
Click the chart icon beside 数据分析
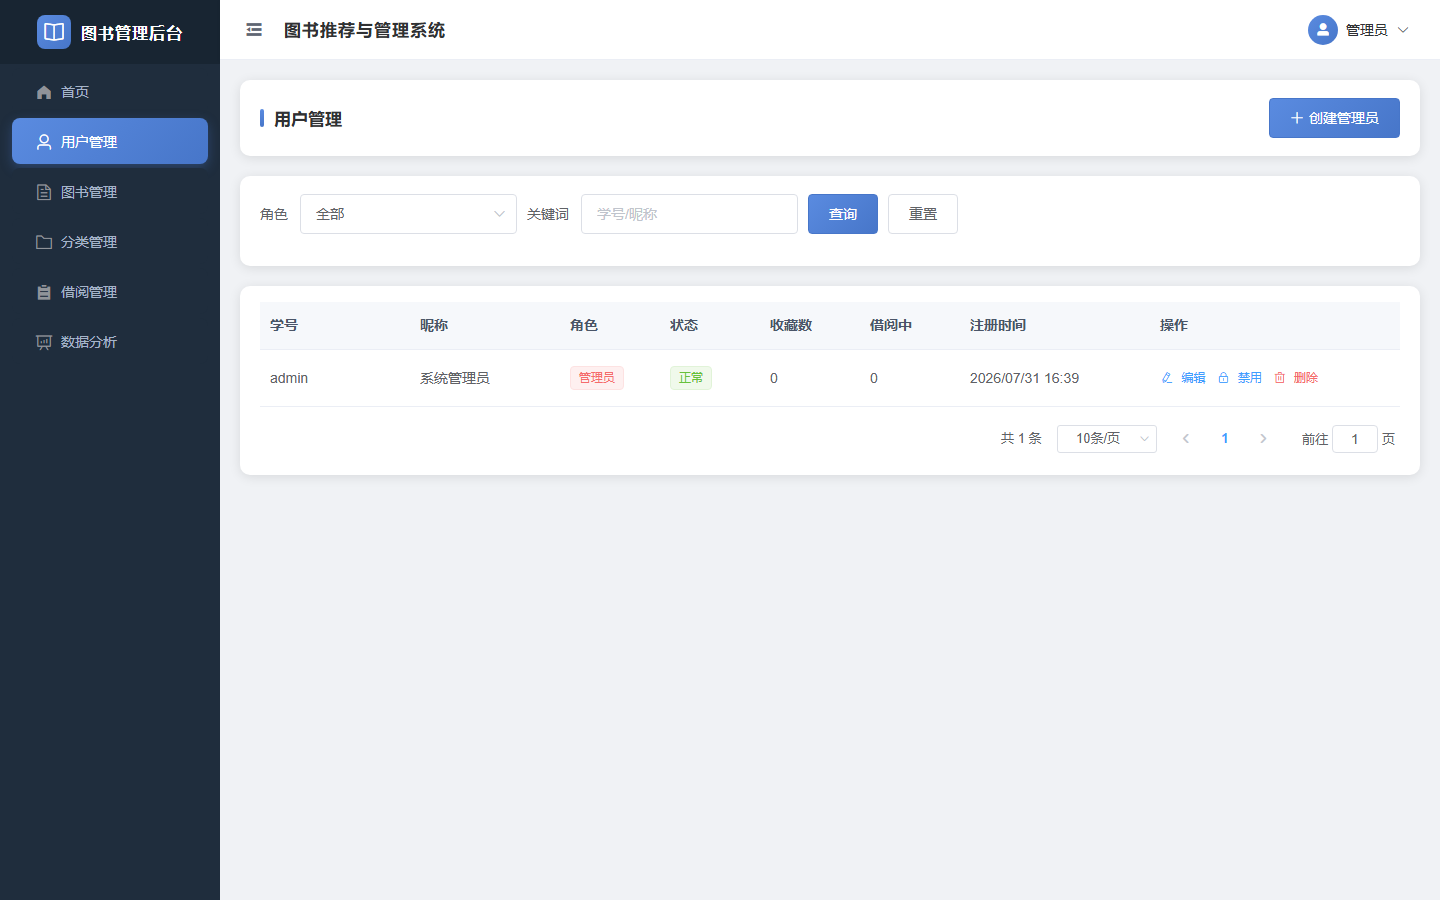click(x=44, y=342)
